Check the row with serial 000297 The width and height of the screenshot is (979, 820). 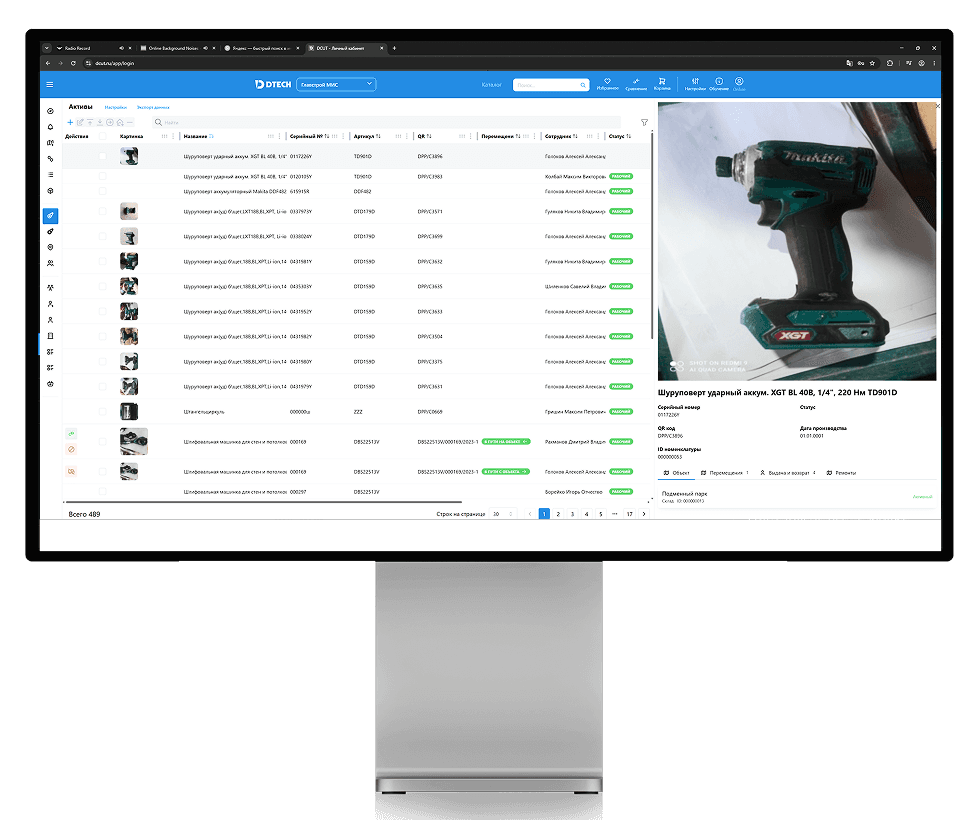[102, 492]
